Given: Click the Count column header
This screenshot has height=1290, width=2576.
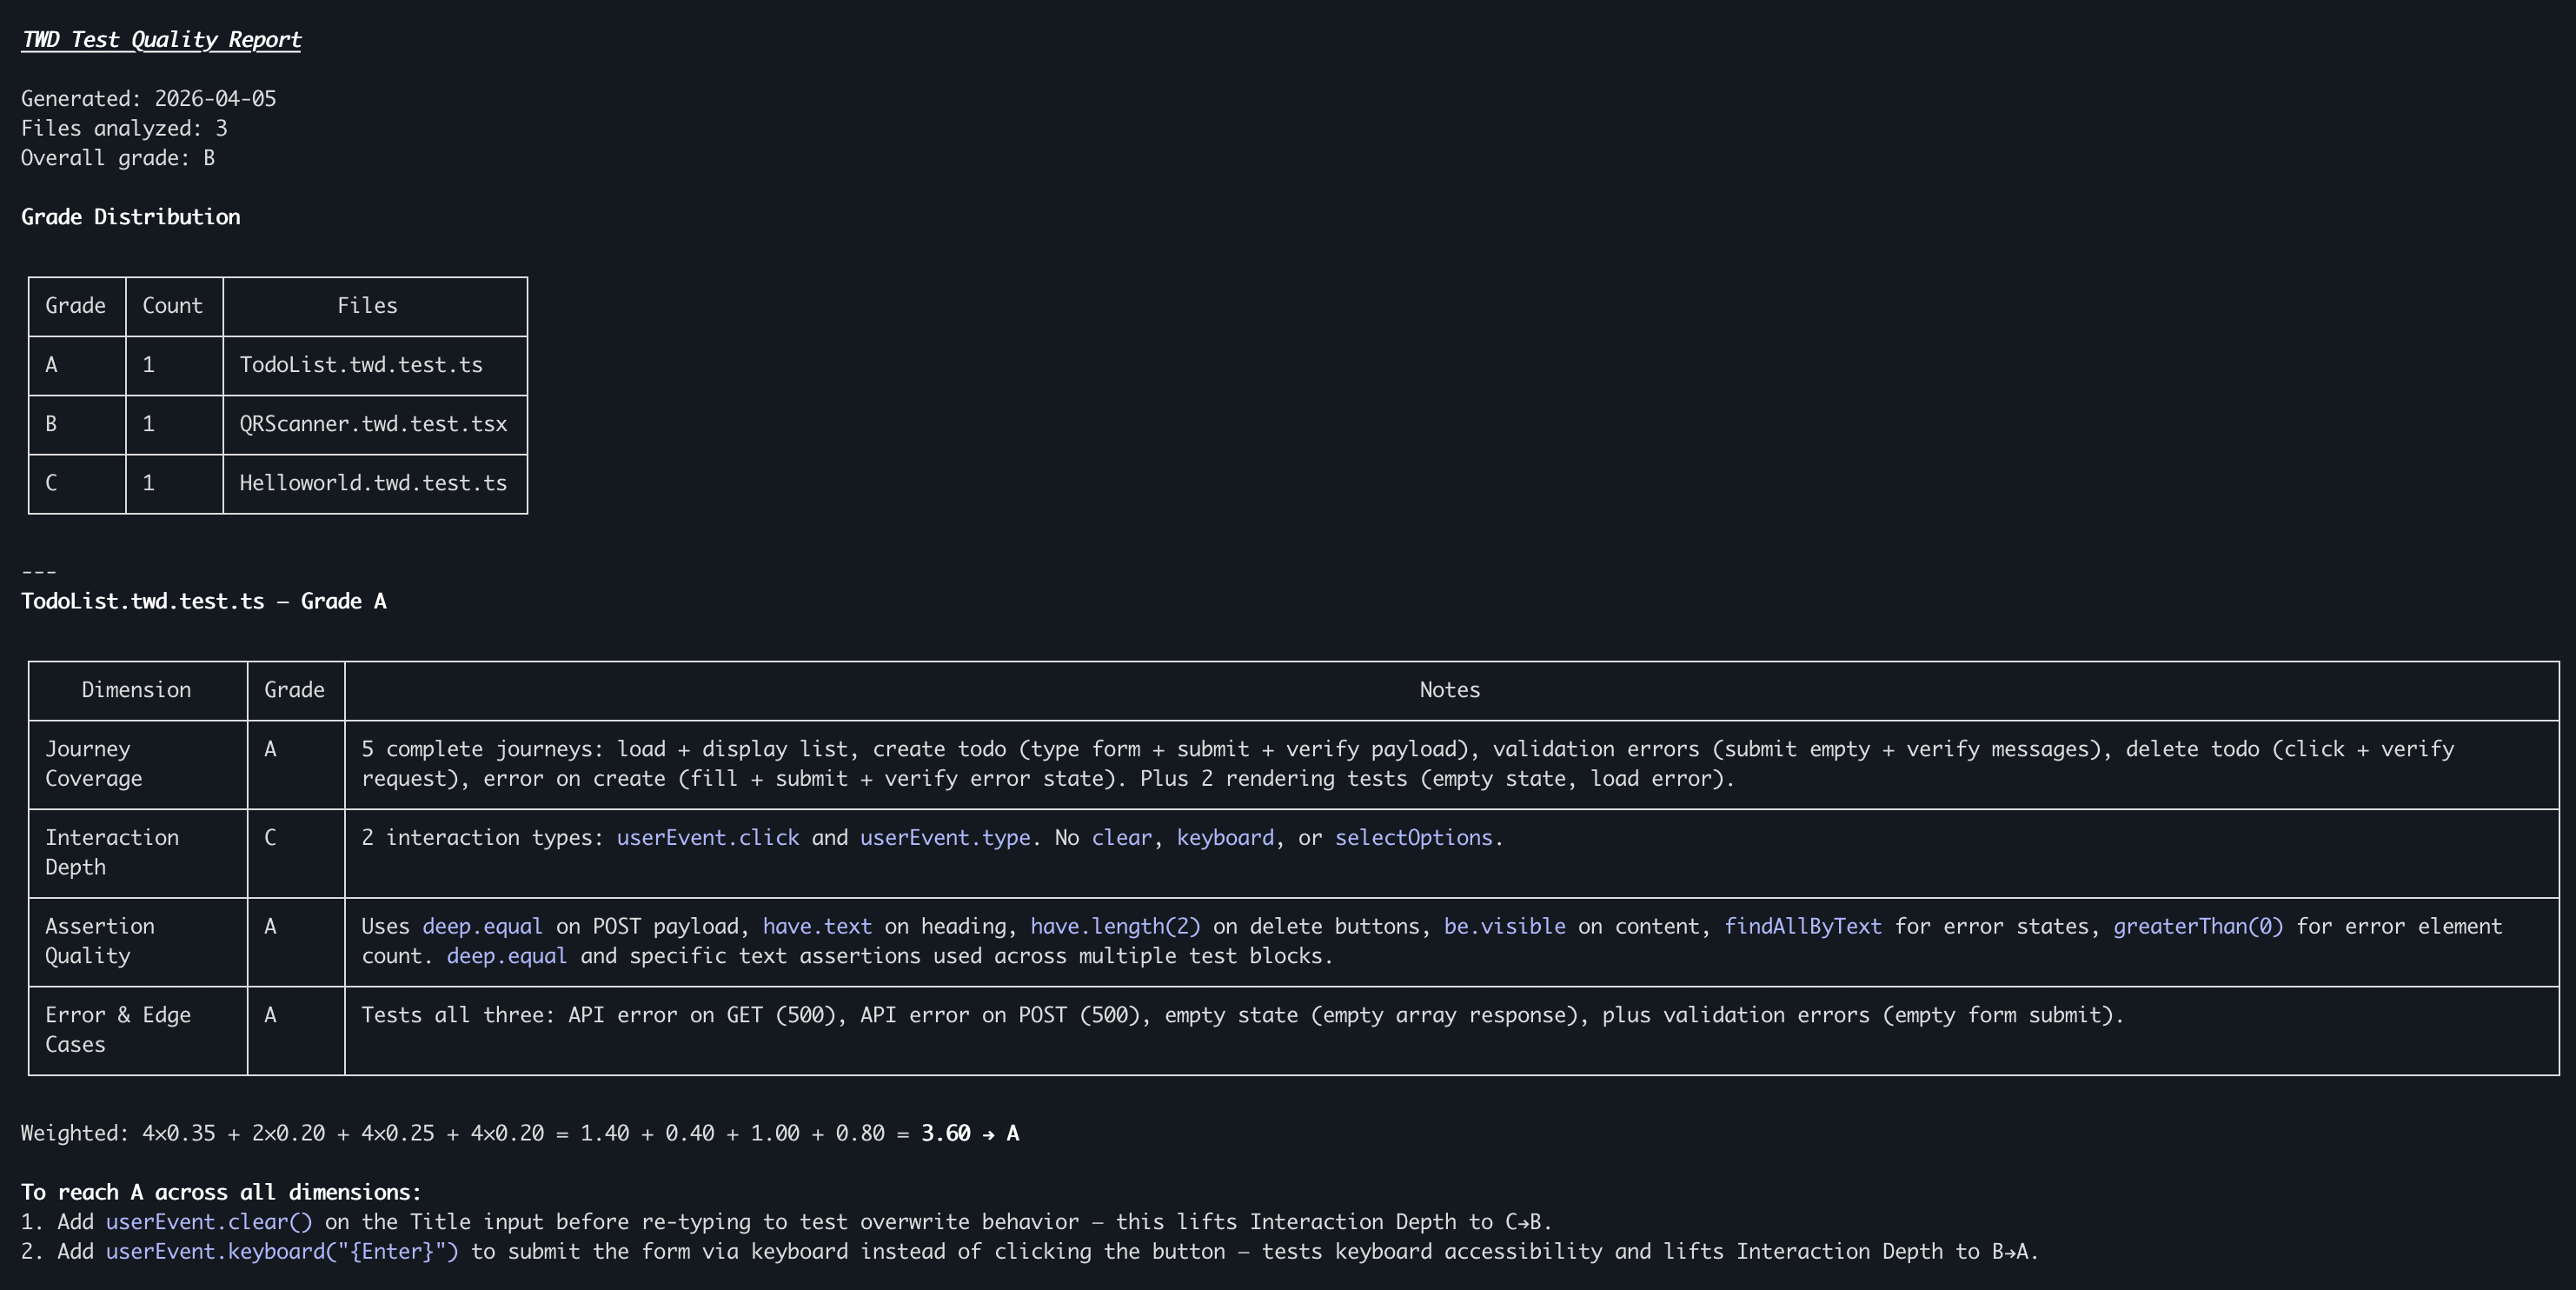Looking at the screenshot, I should pyautogui.click(x=172, y=306).
